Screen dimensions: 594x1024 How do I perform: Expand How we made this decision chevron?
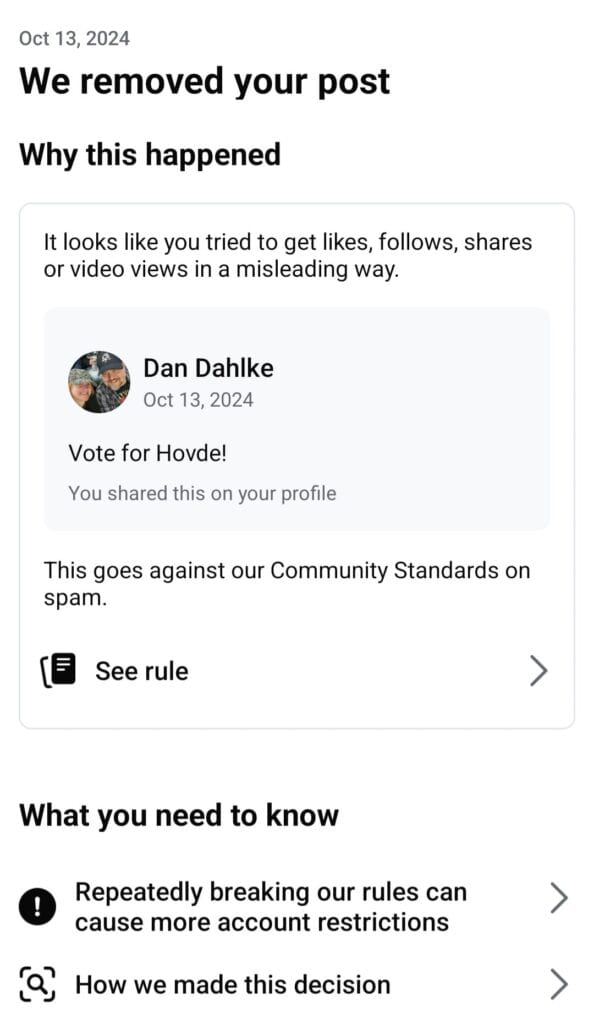pyautogui.click(x=559, y=984)
